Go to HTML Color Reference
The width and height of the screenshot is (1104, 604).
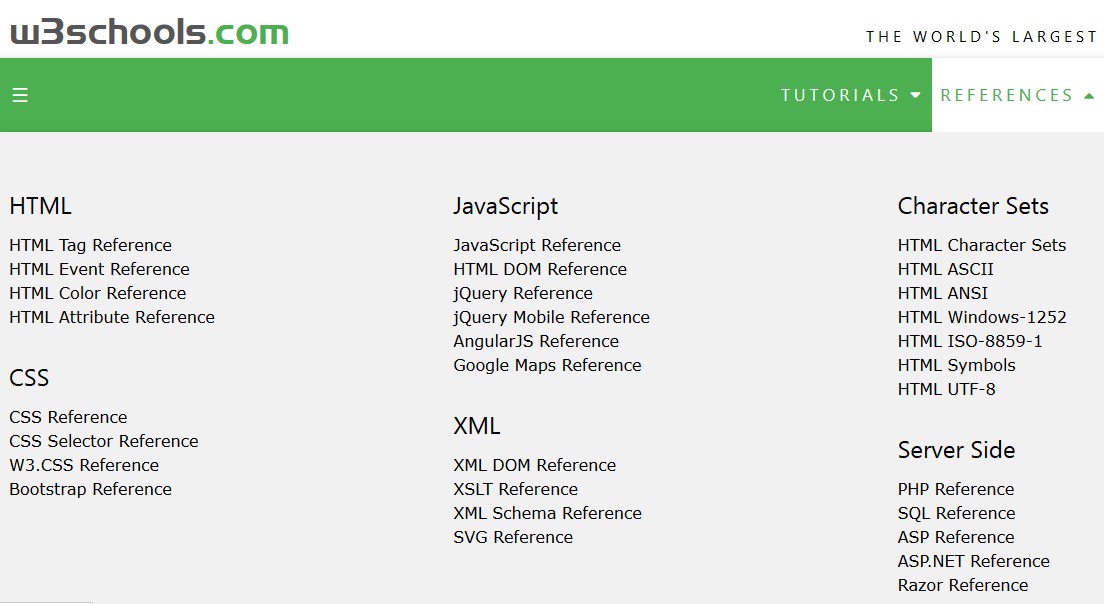(x=97, y=293)
